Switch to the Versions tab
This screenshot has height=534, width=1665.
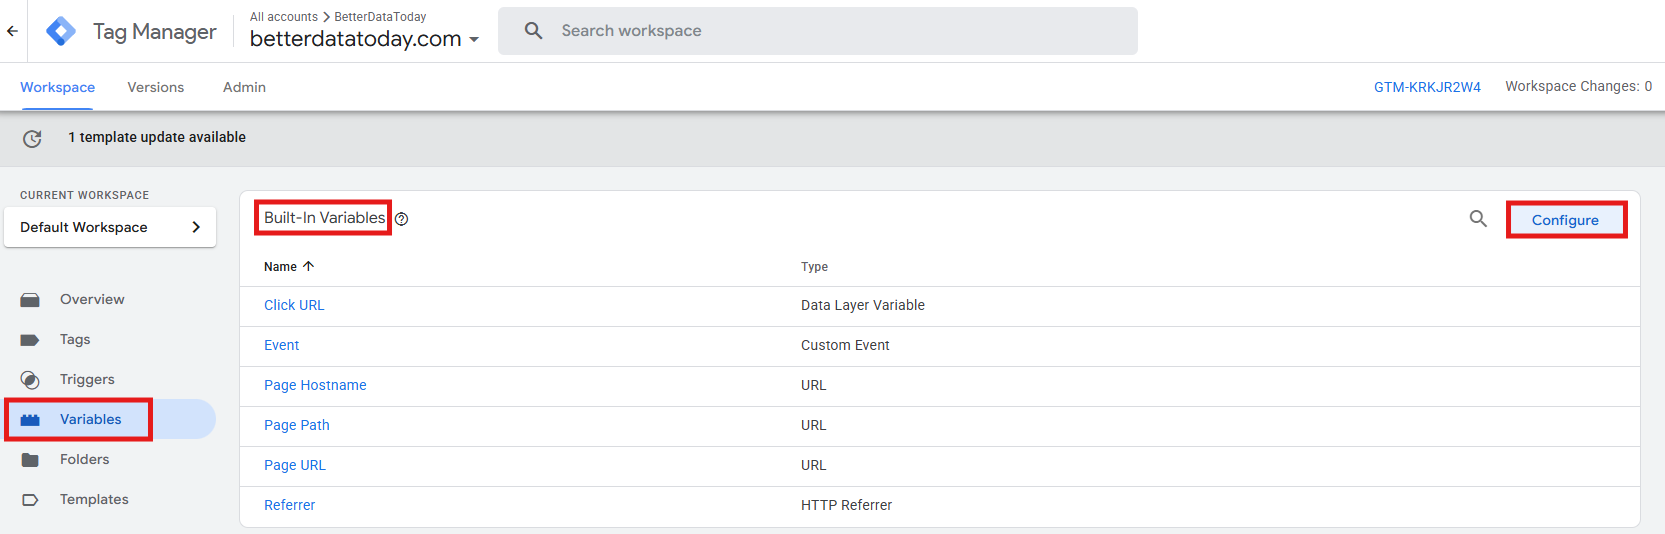click(x=156, y=87)
